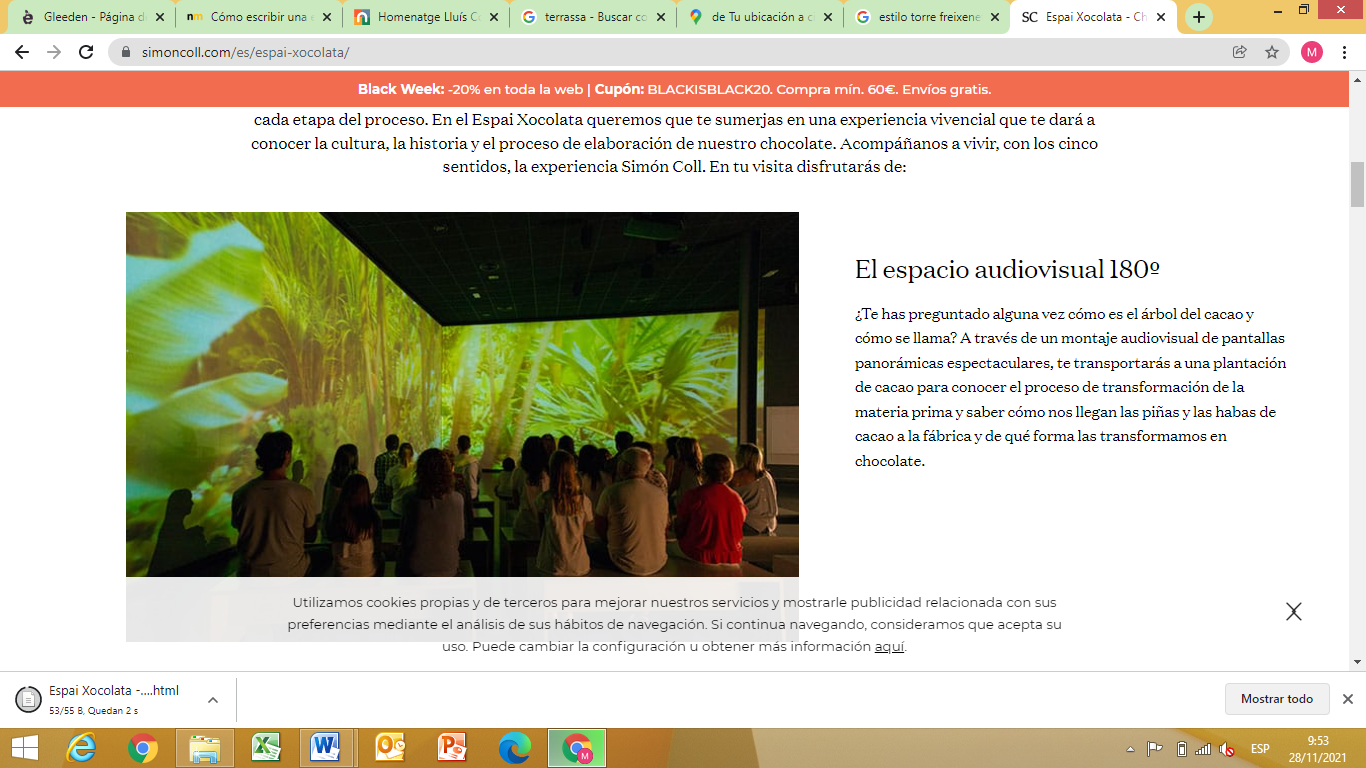The height and width of the screenshot is (768, 1366).
Task: Switch to the Gleeden tab
Action: pos(88,17)
